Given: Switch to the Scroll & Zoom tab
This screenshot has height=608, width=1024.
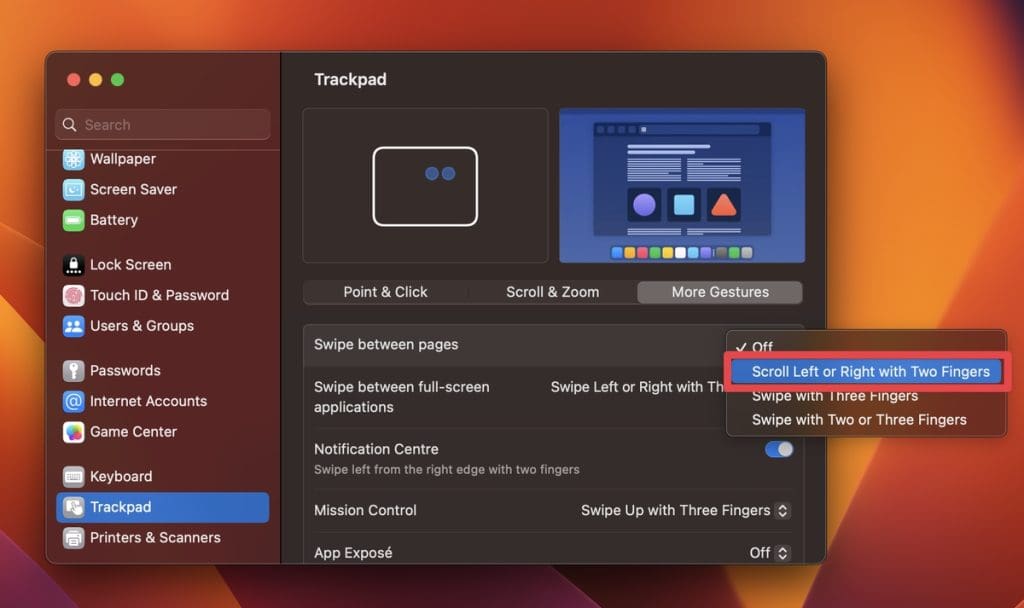Looking at the screenshot, I should (552, 292).
